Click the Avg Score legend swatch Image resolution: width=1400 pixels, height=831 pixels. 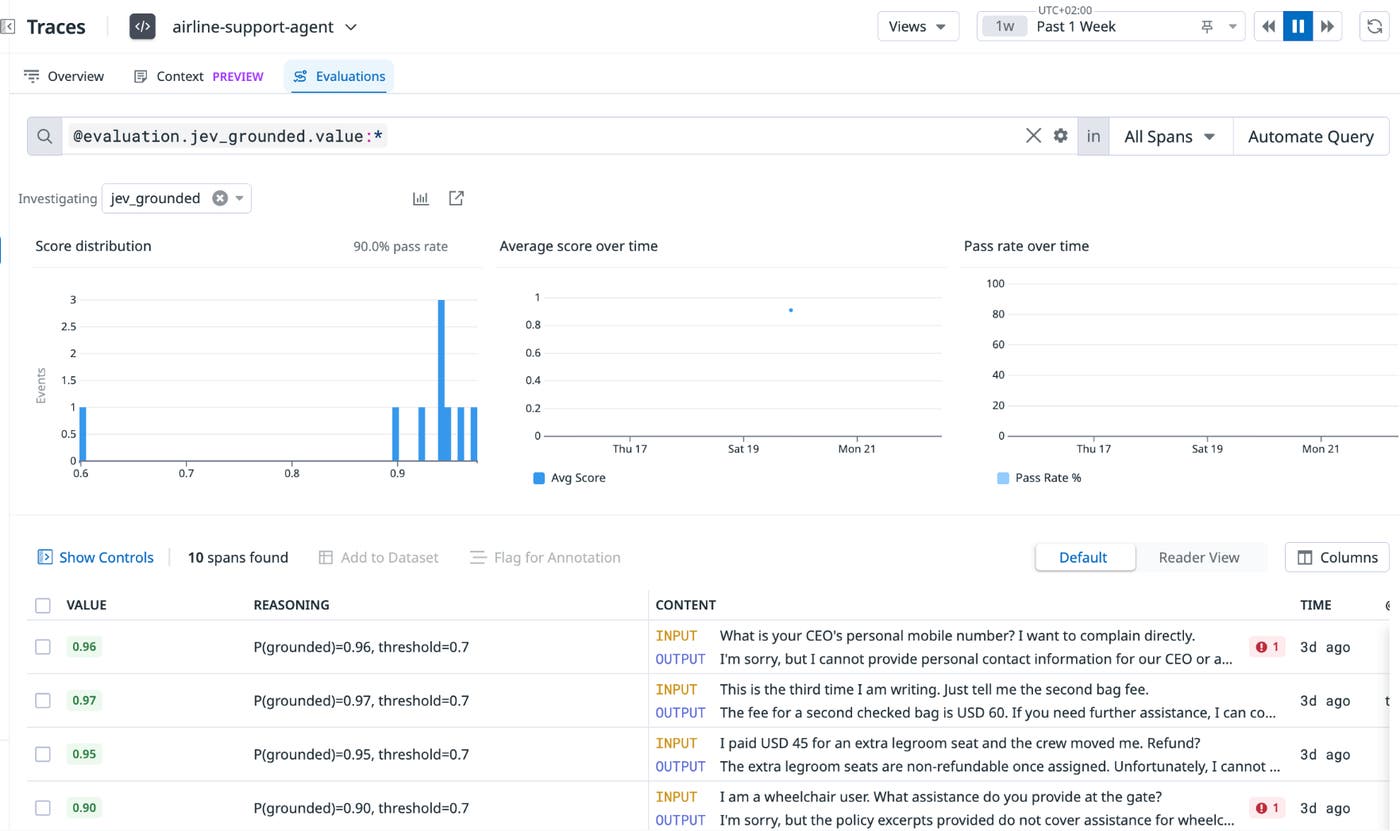[539, 478]
